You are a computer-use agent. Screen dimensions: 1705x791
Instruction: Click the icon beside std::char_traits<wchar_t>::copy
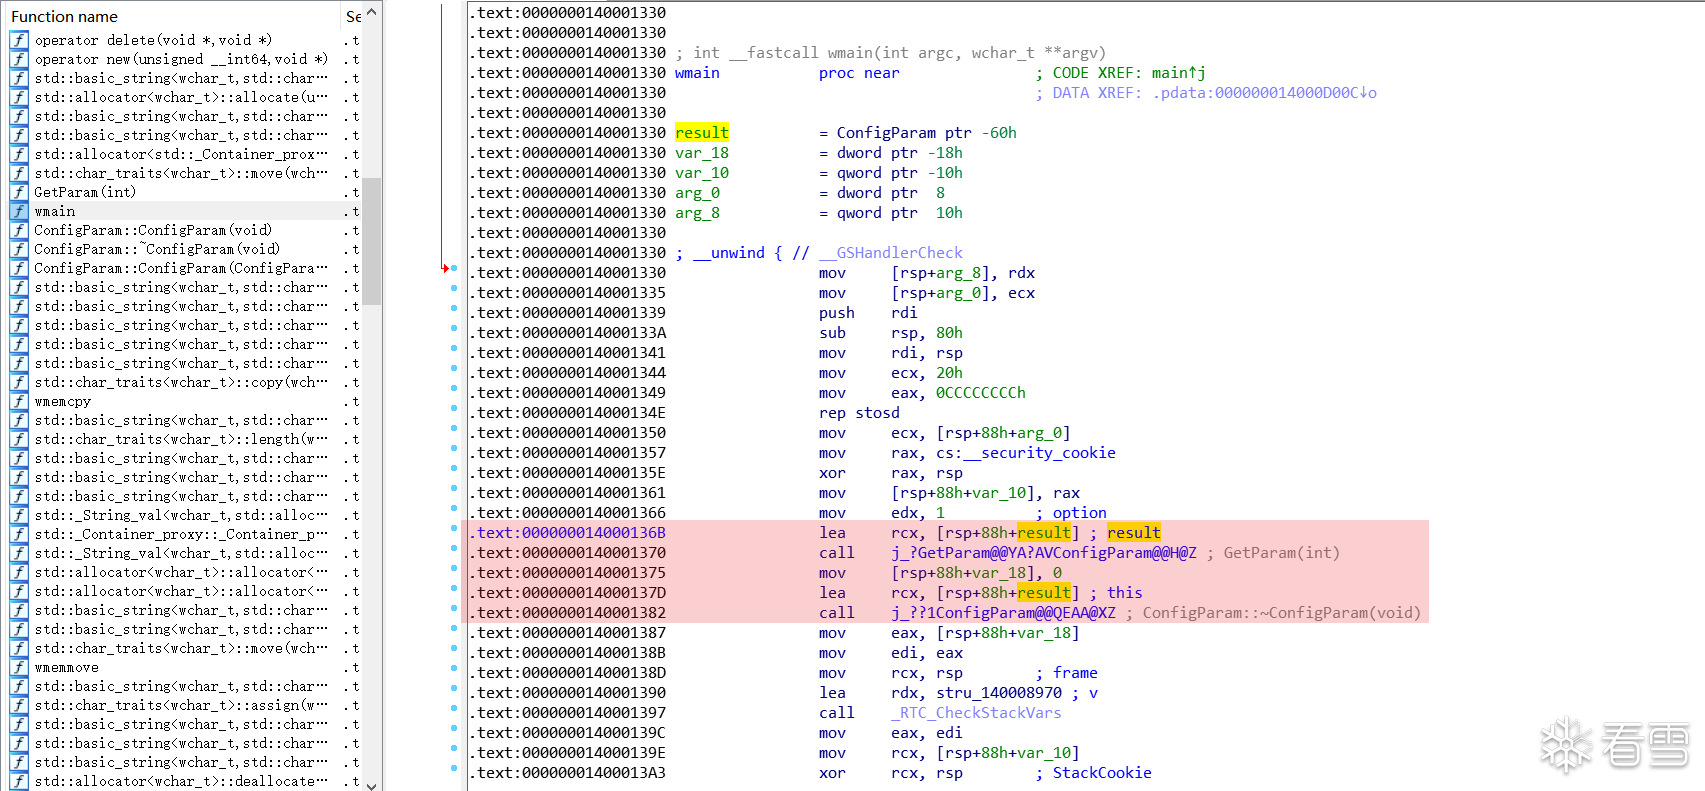(x=19, y=382)
